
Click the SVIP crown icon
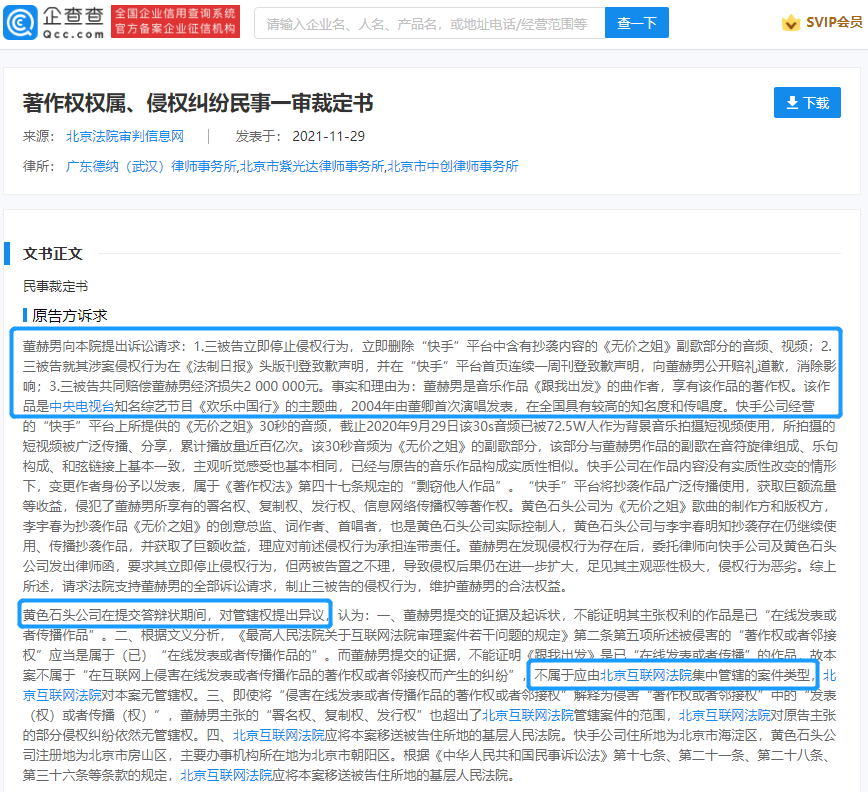790,23
